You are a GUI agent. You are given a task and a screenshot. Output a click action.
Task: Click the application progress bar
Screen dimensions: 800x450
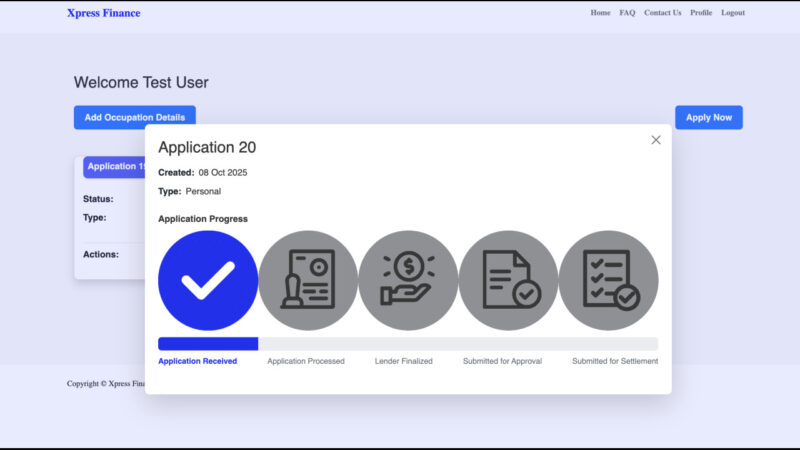(408, 344)
